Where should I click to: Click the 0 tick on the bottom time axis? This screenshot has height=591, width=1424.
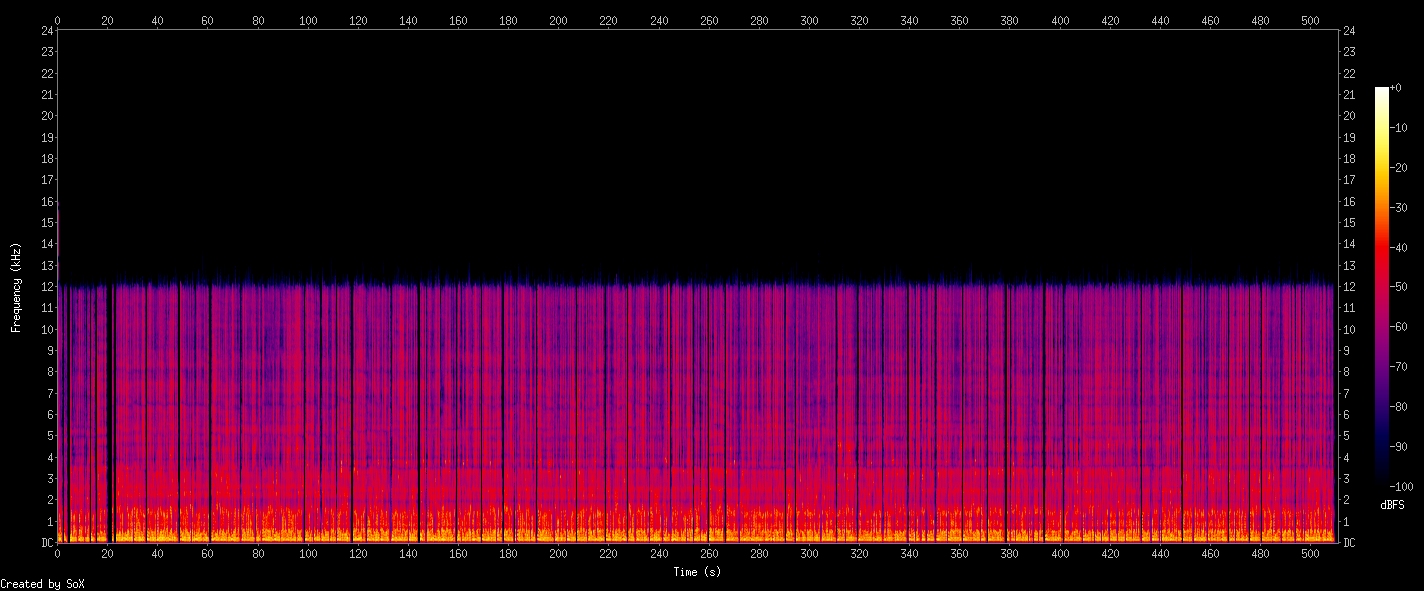click(57, 553)
